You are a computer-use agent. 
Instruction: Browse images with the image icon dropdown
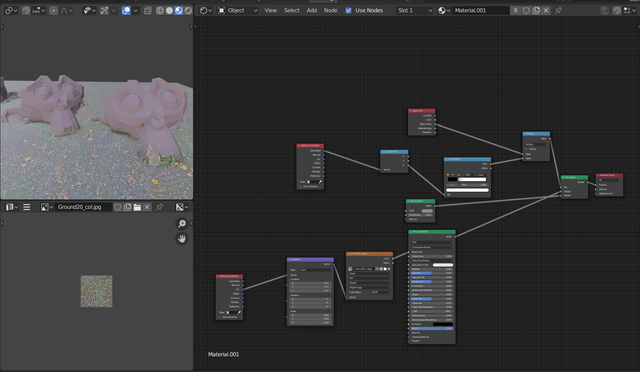point(47,207)
